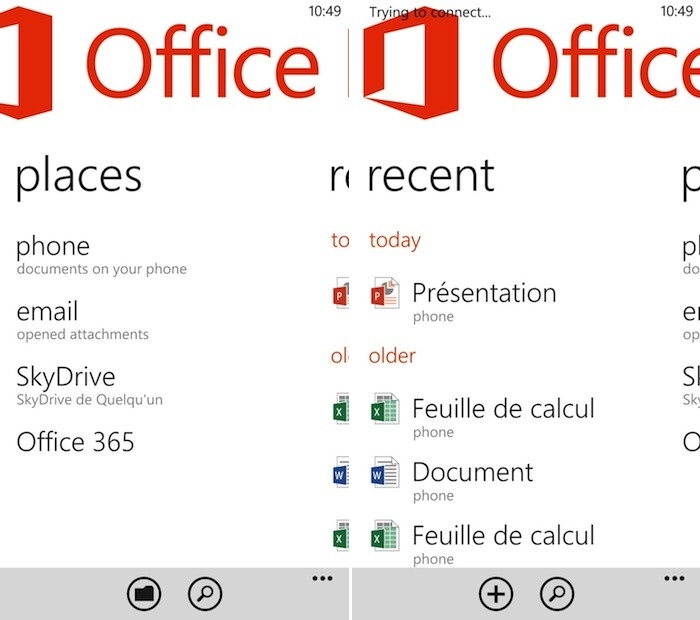Open the phone documents location

(x=102, y=255)
